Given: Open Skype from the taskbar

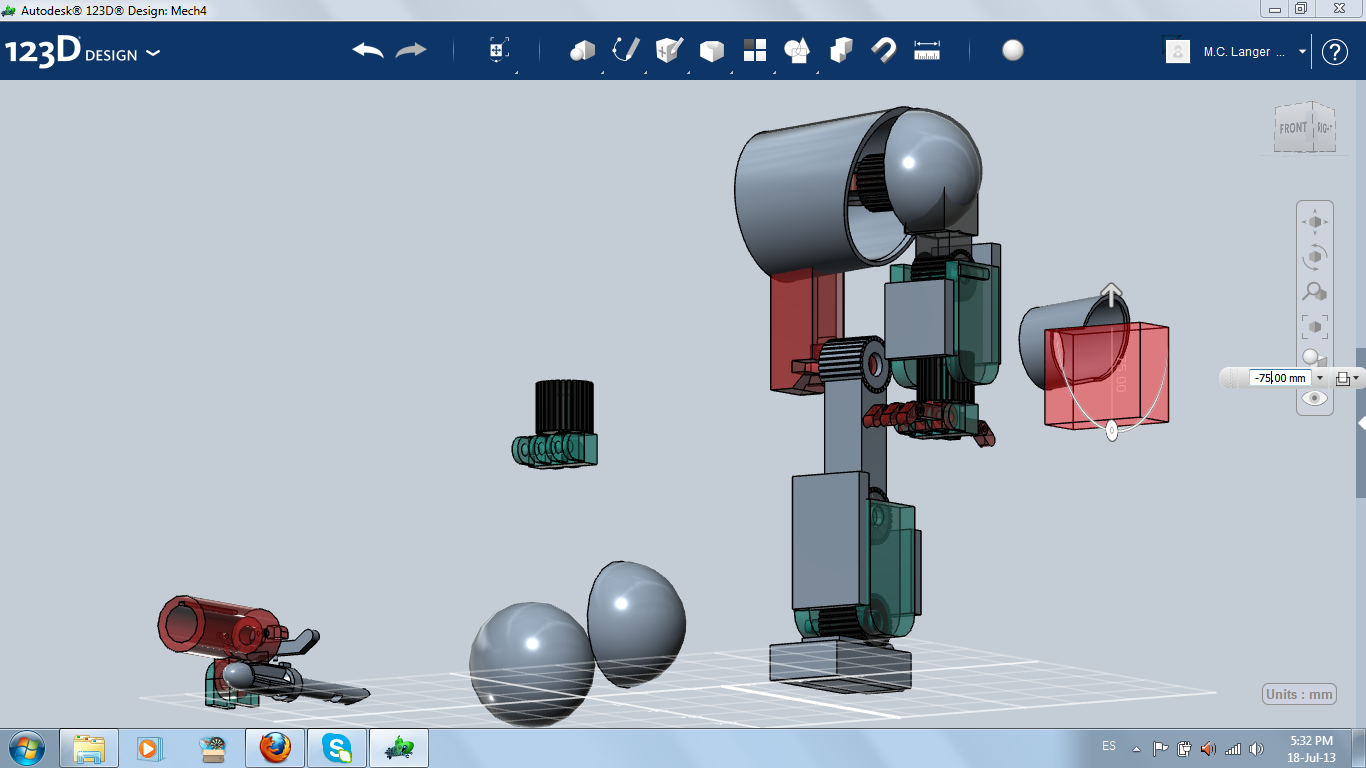Looking at the screenshot, I should pyautogui.click(x=337, y=748).
